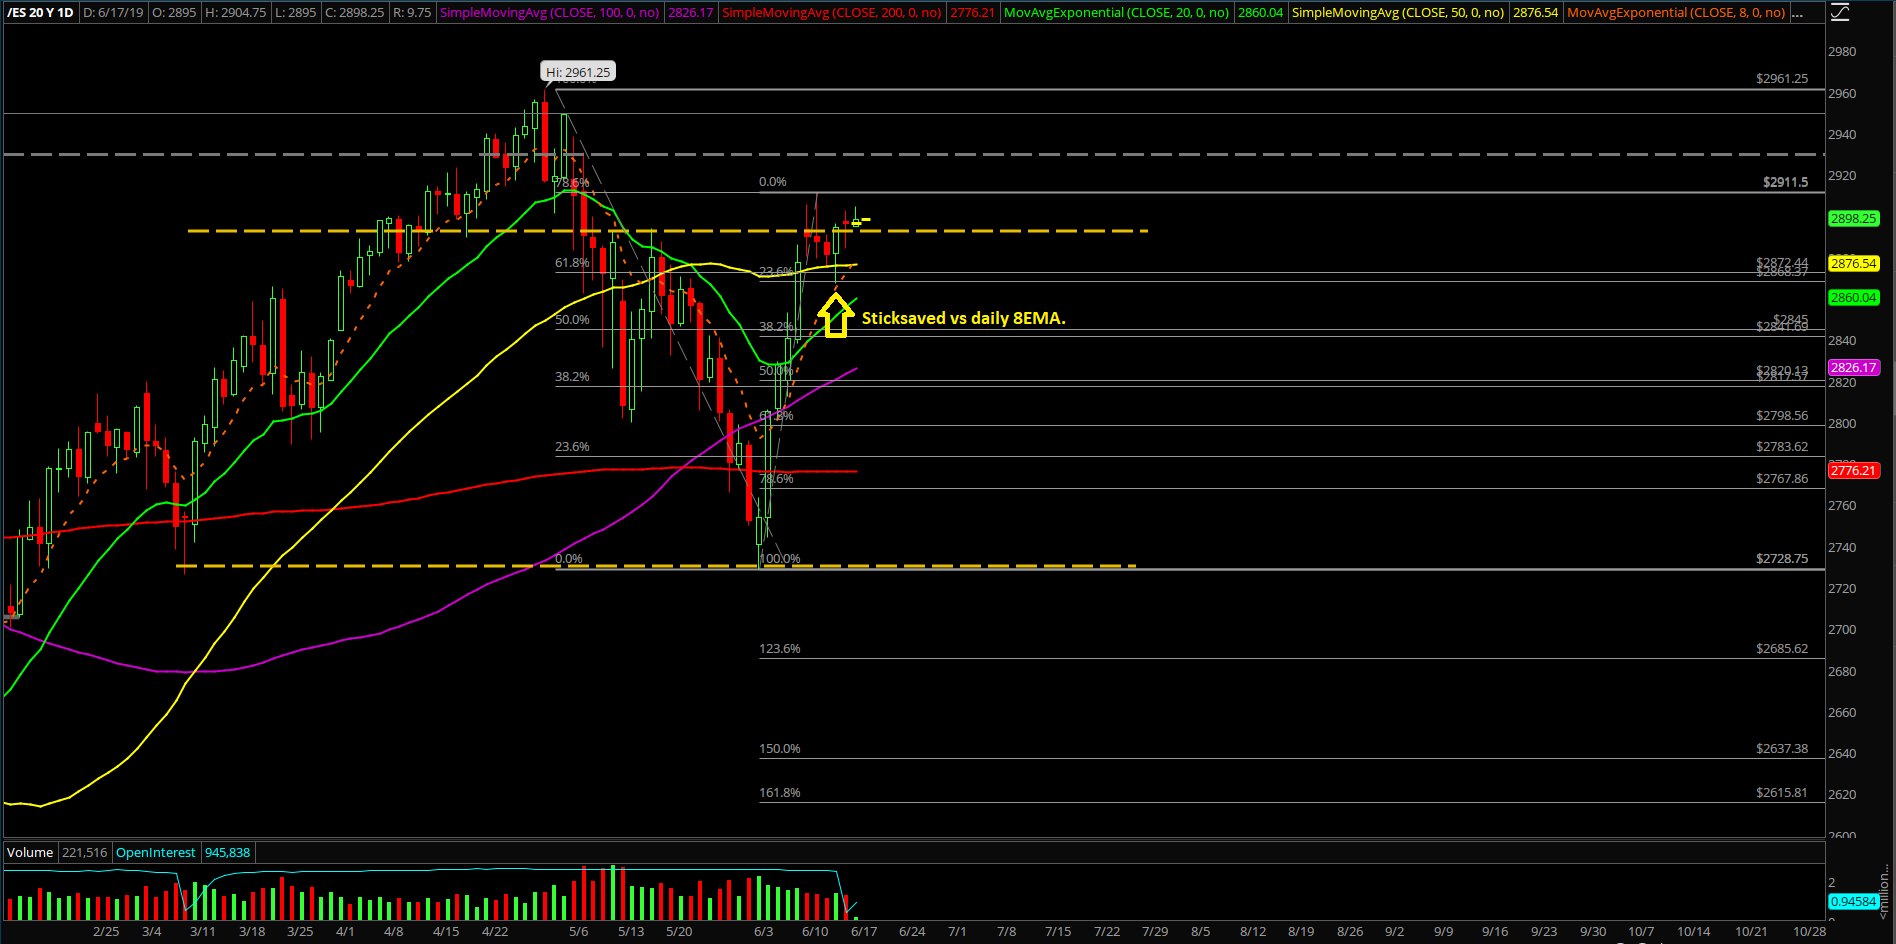This screenshot has width=1896, height=944.
Task: Select the green 2860.04 axis bubble
Action: pos(1853,297)
